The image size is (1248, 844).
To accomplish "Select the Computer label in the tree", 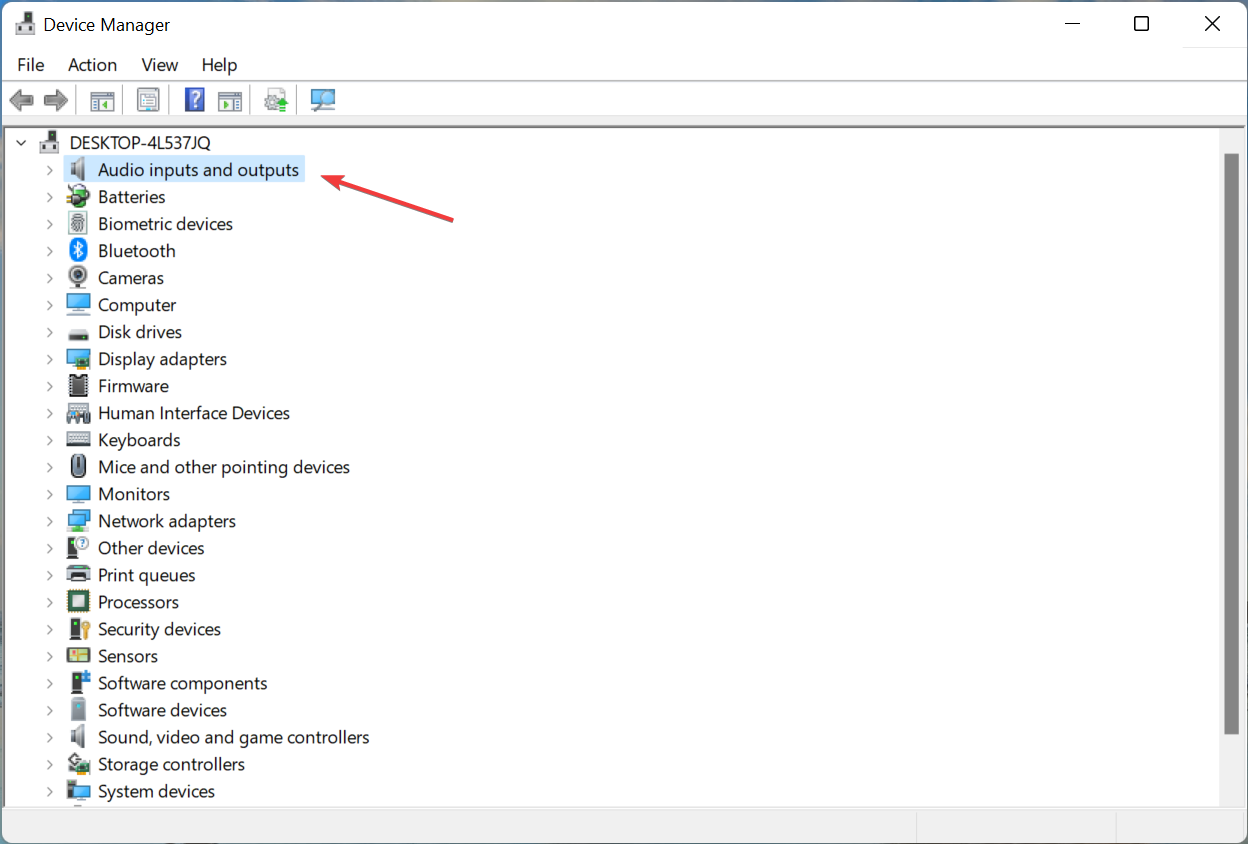I will [x=137, y=305].
